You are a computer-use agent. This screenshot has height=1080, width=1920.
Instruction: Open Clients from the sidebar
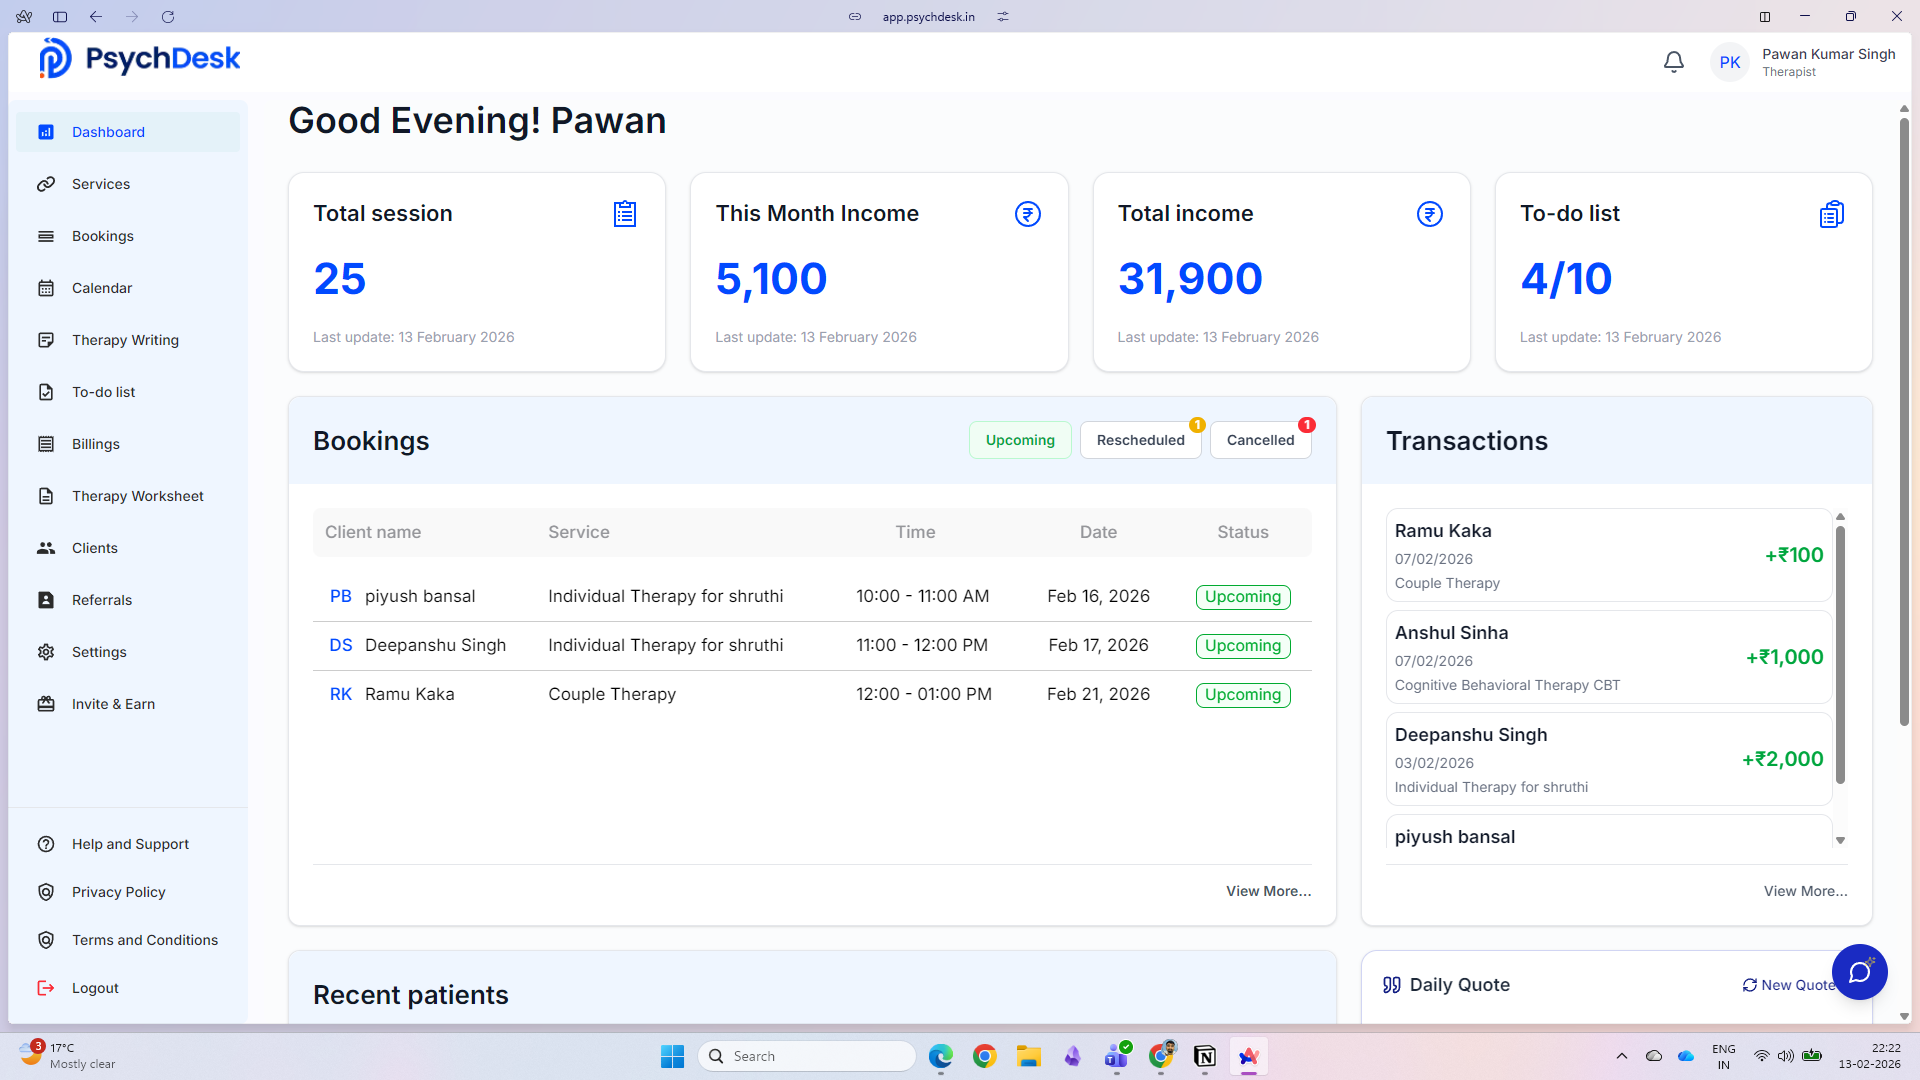[x=93, y=548]
